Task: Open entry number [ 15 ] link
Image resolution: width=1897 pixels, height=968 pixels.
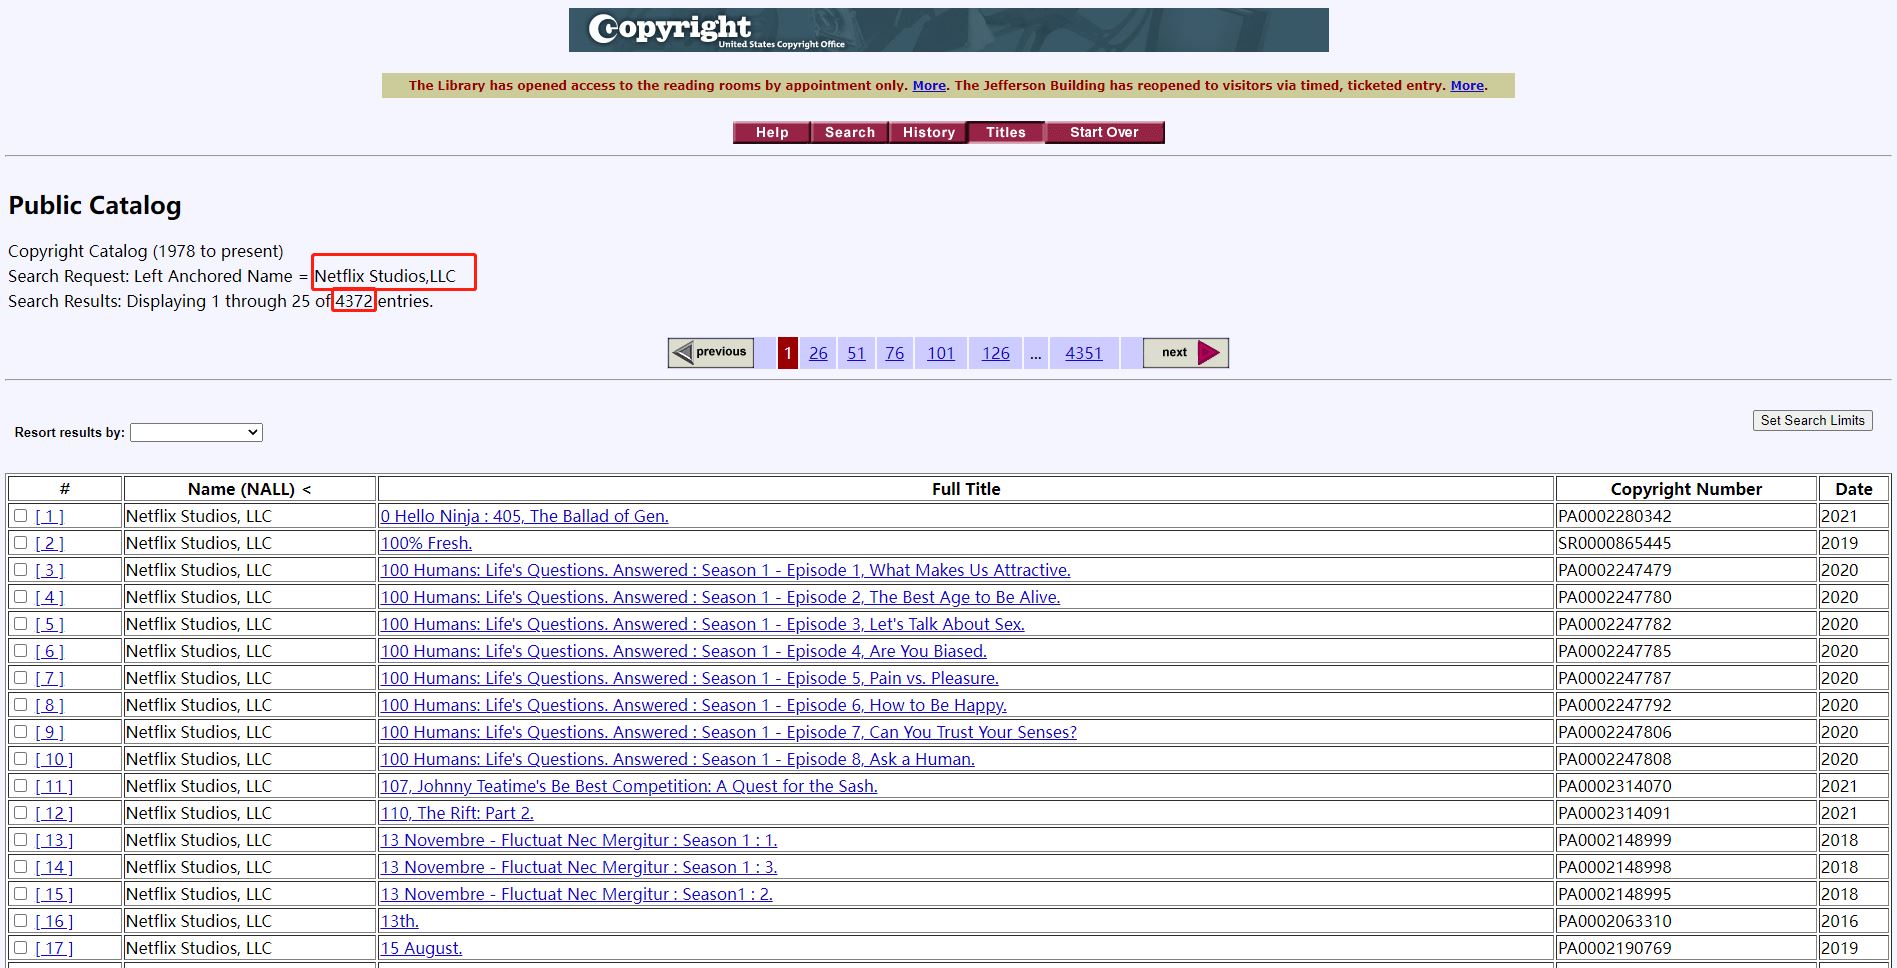Action: 54,894
